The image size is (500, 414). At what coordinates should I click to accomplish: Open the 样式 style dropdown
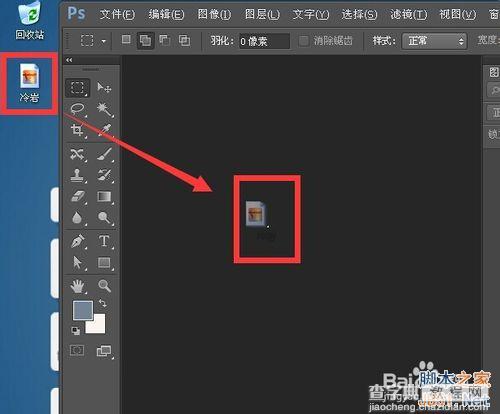point(434,41)
